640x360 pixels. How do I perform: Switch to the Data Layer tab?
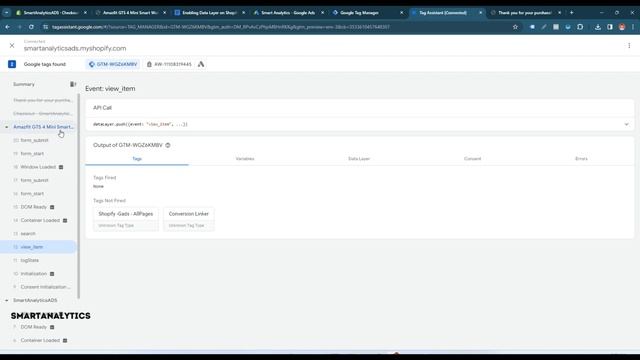359,158
